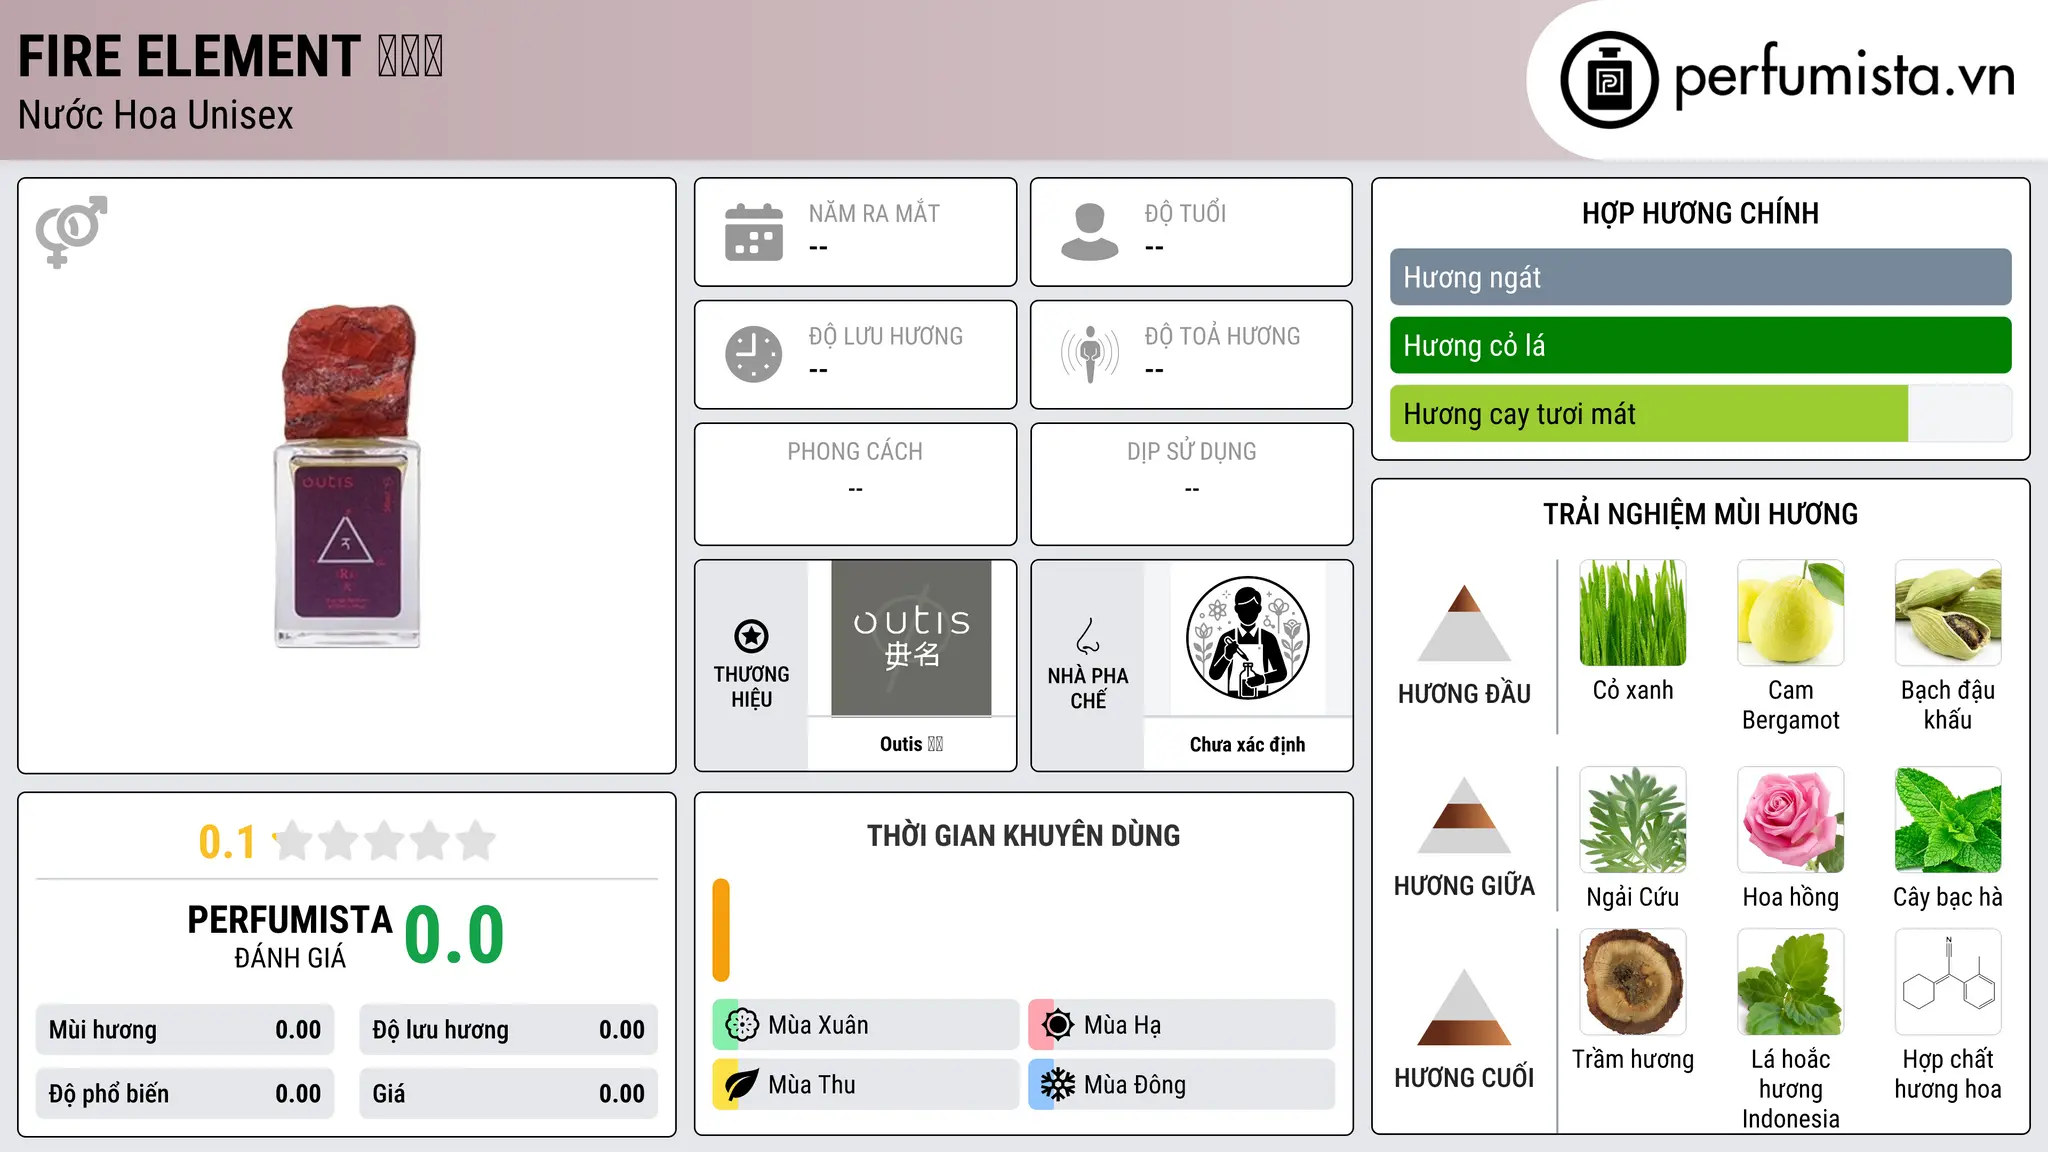This screenshot has height=1152, width=2048.
Task: Click the clock icon beside Độ lưu hương
Action: coord(754,354)
